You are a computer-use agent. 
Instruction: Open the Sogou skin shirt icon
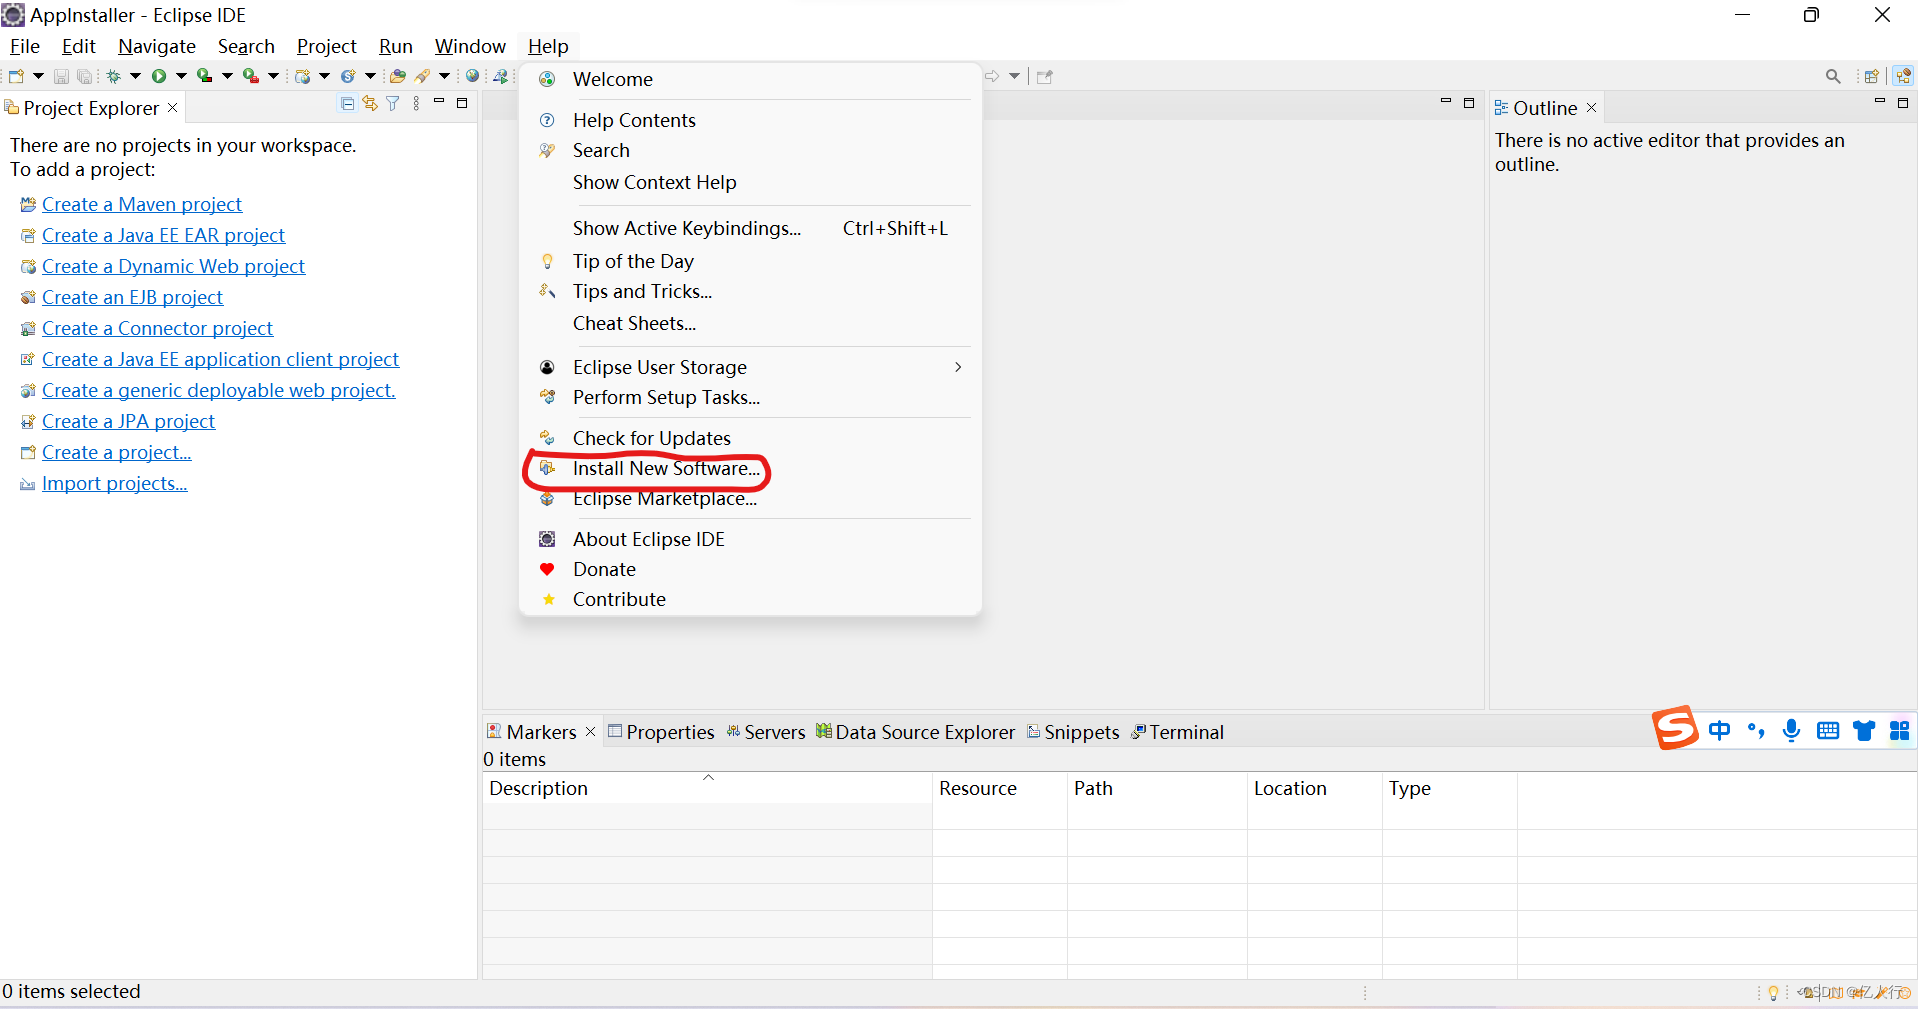1863,731
